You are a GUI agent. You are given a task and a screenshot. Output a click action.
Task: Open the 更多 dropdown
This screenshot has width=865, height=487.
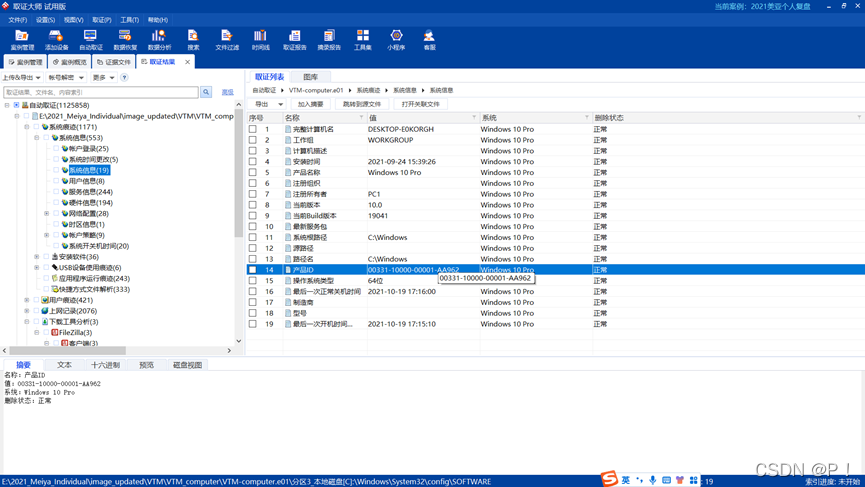coord(103,78)
